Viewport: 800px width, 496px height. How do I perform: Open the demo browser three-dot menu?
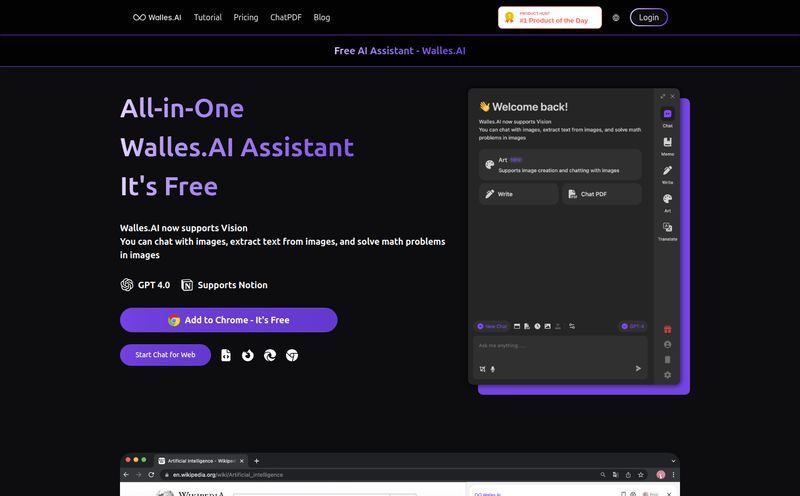[x=673, y=475]
